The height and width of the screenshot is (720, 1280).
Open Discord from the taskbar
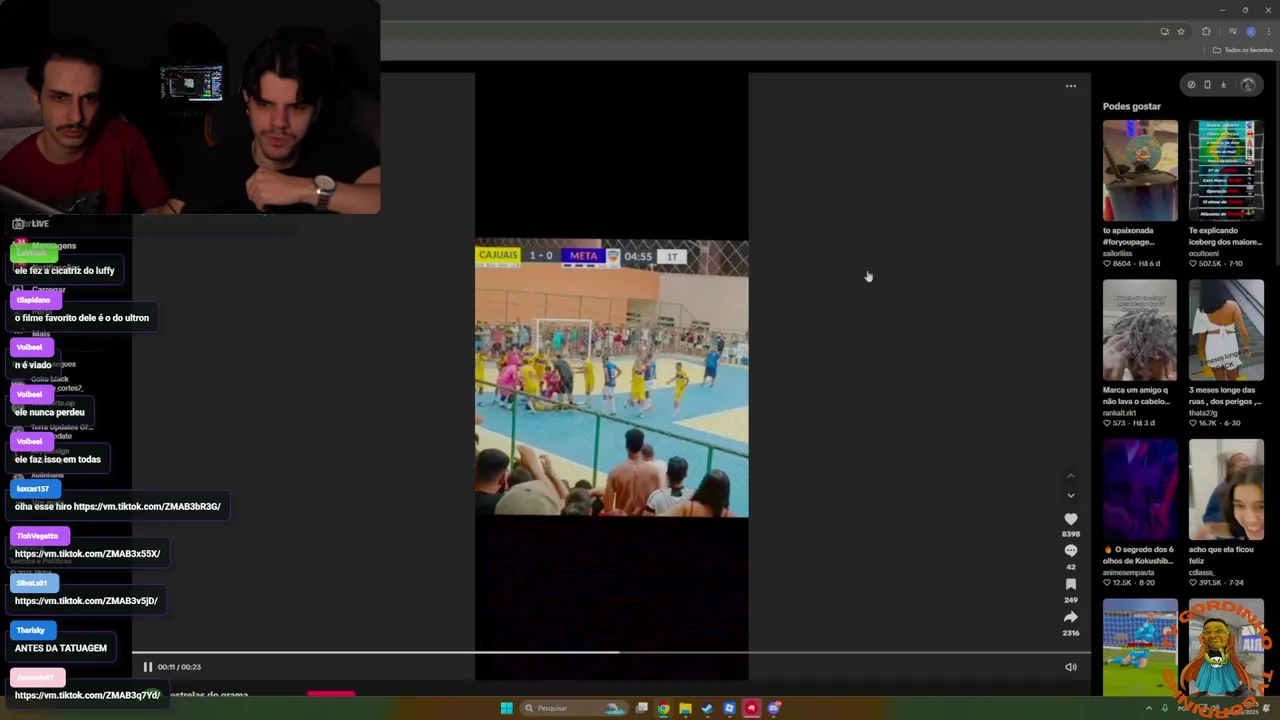(x=773, y=708)
